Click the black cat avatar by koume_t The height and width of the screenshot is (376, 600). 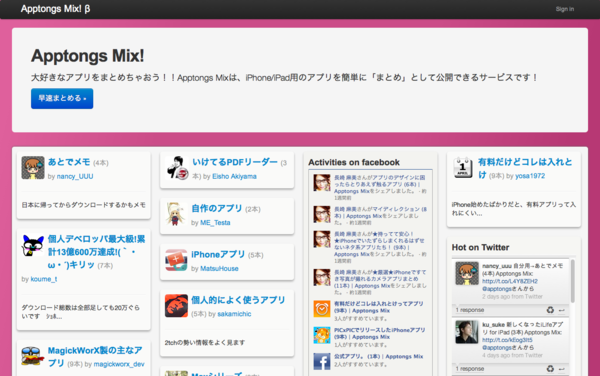(x=33, y=246)
